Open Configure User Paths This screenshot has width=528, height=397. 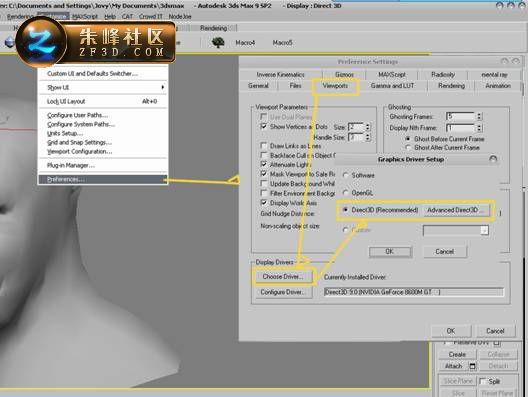(x=103, y=115)
